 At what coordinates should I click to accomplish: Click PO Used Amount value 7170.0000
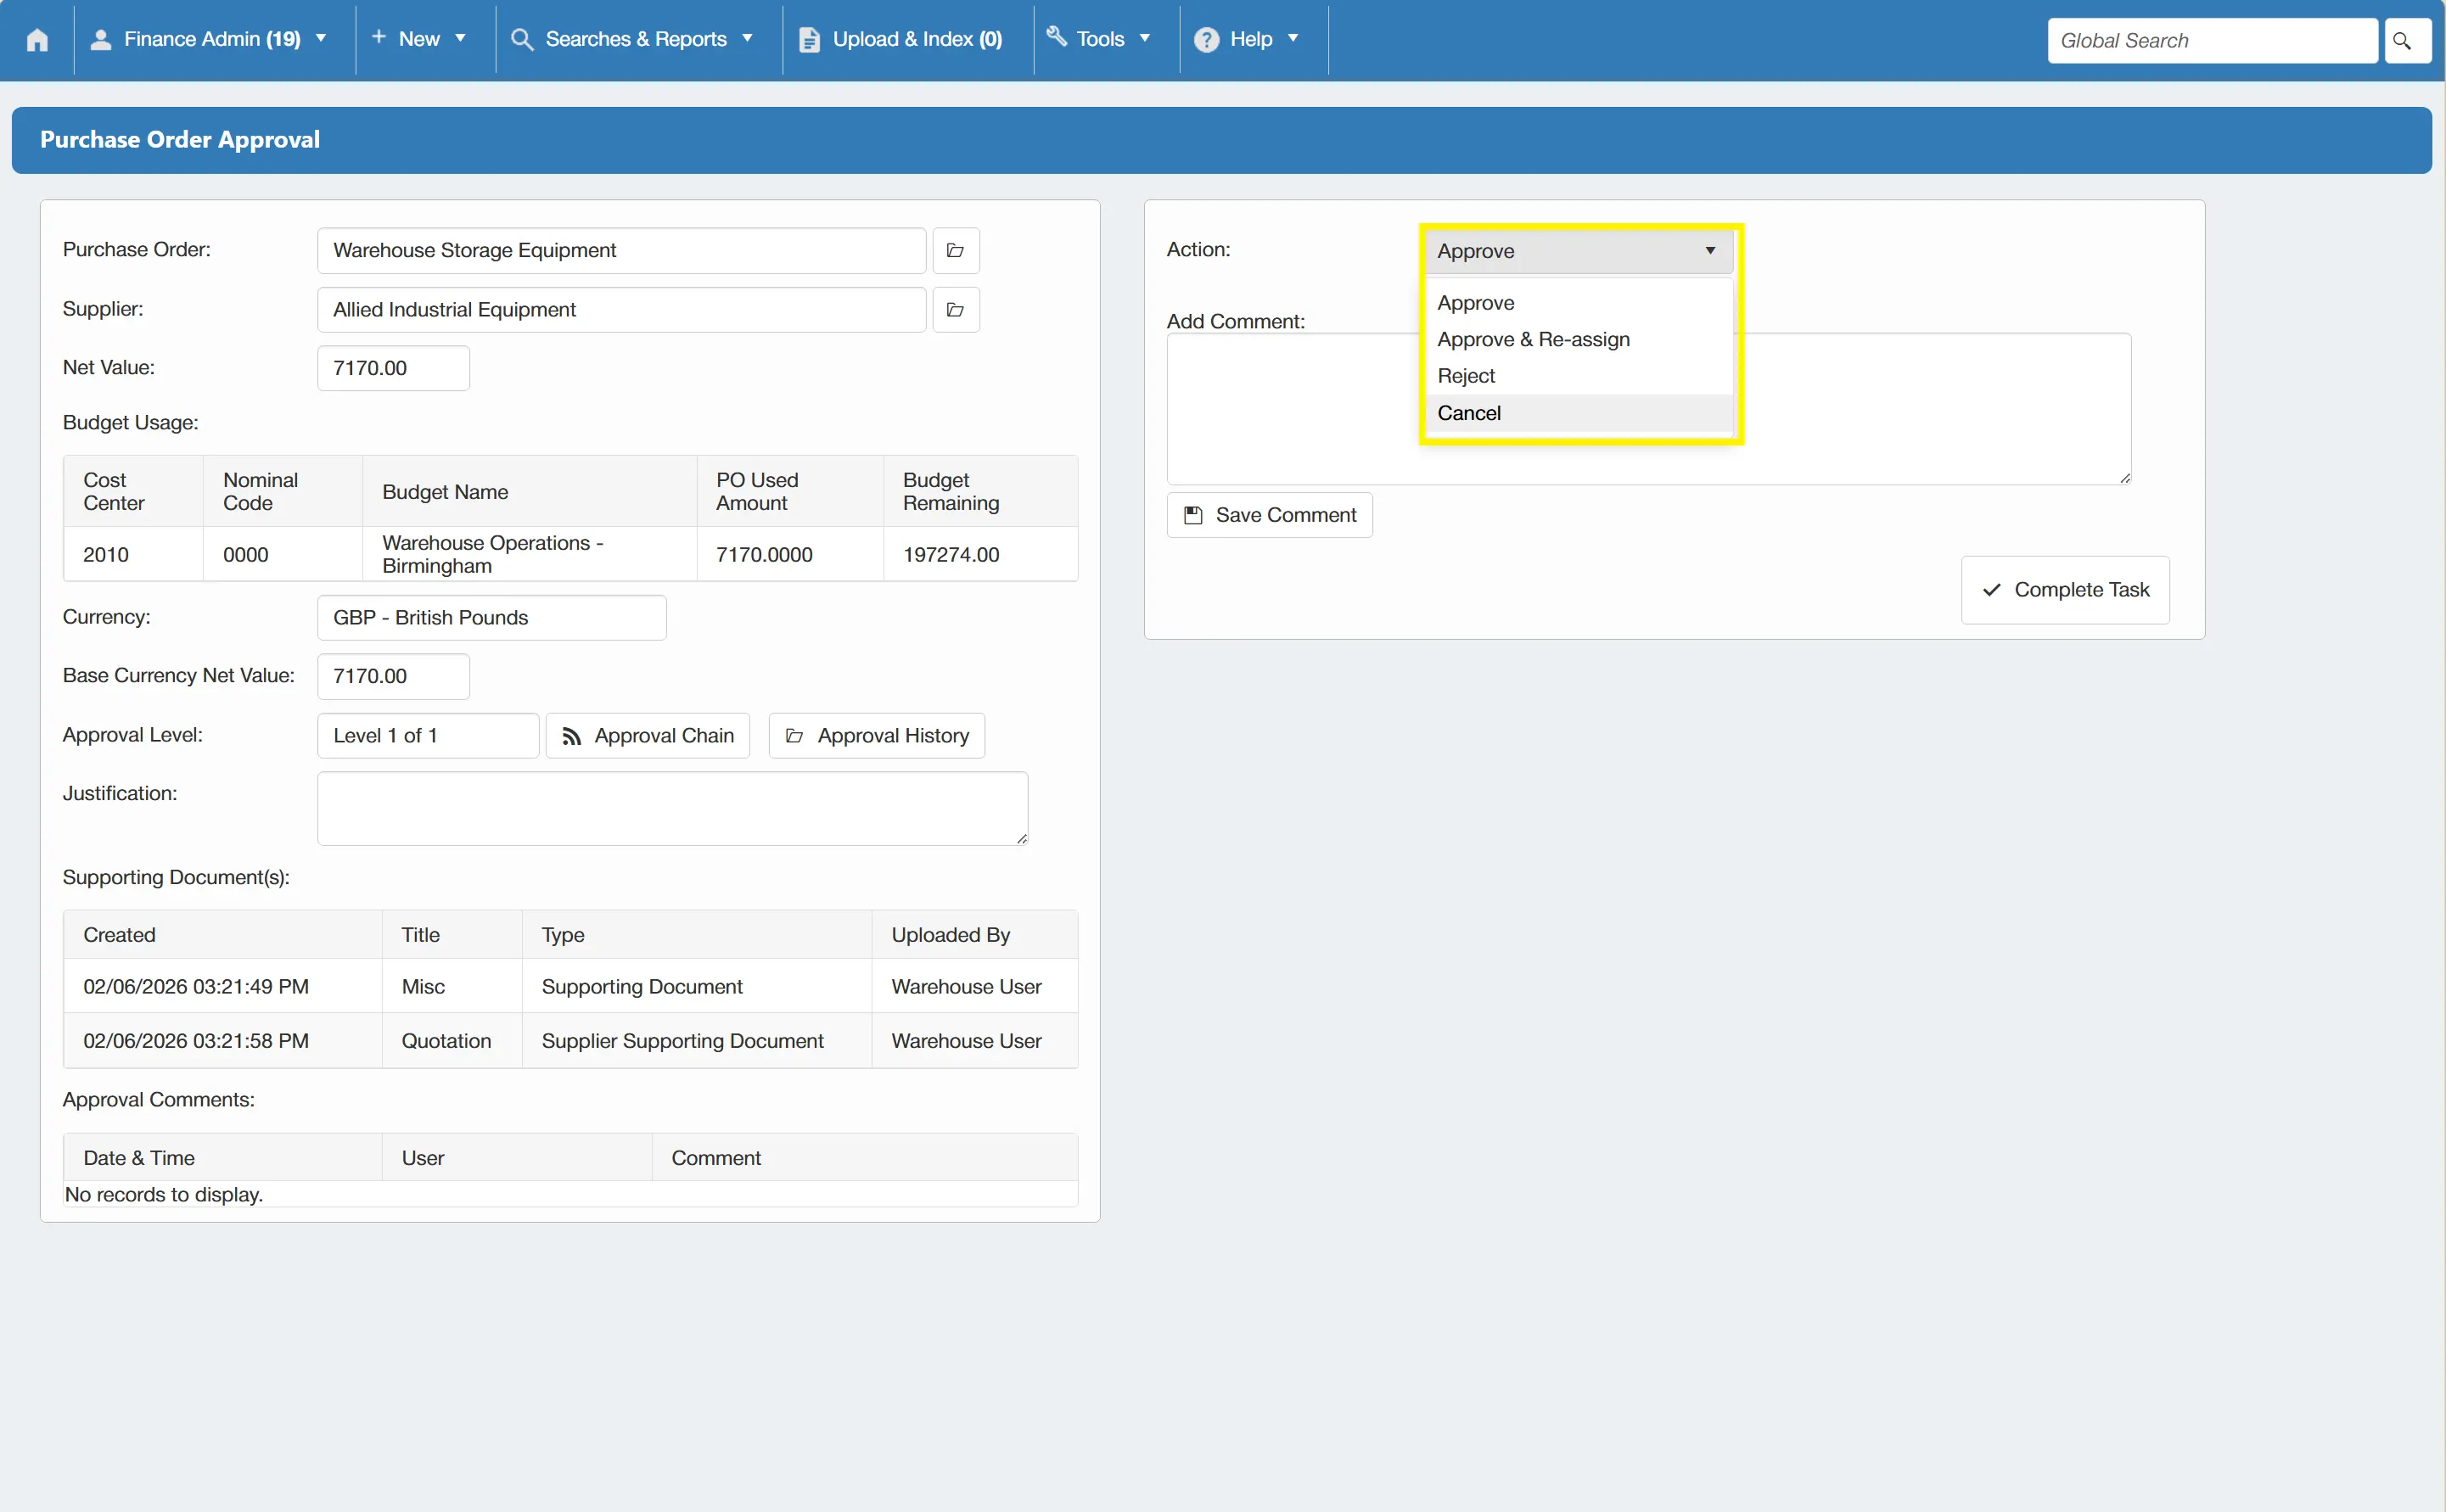(764, 555)
